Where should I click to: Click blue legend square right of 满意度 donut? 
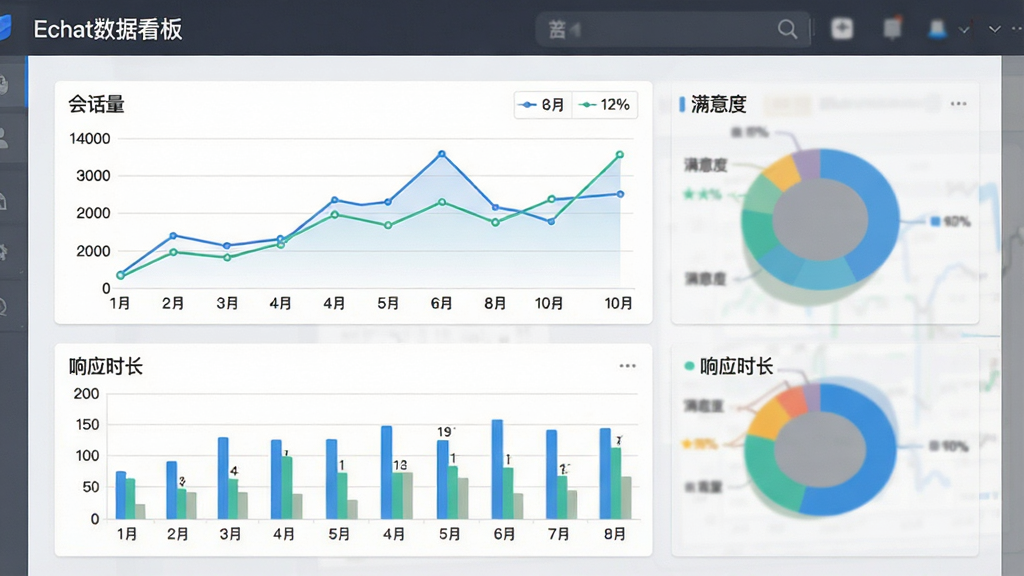[935, 221]
